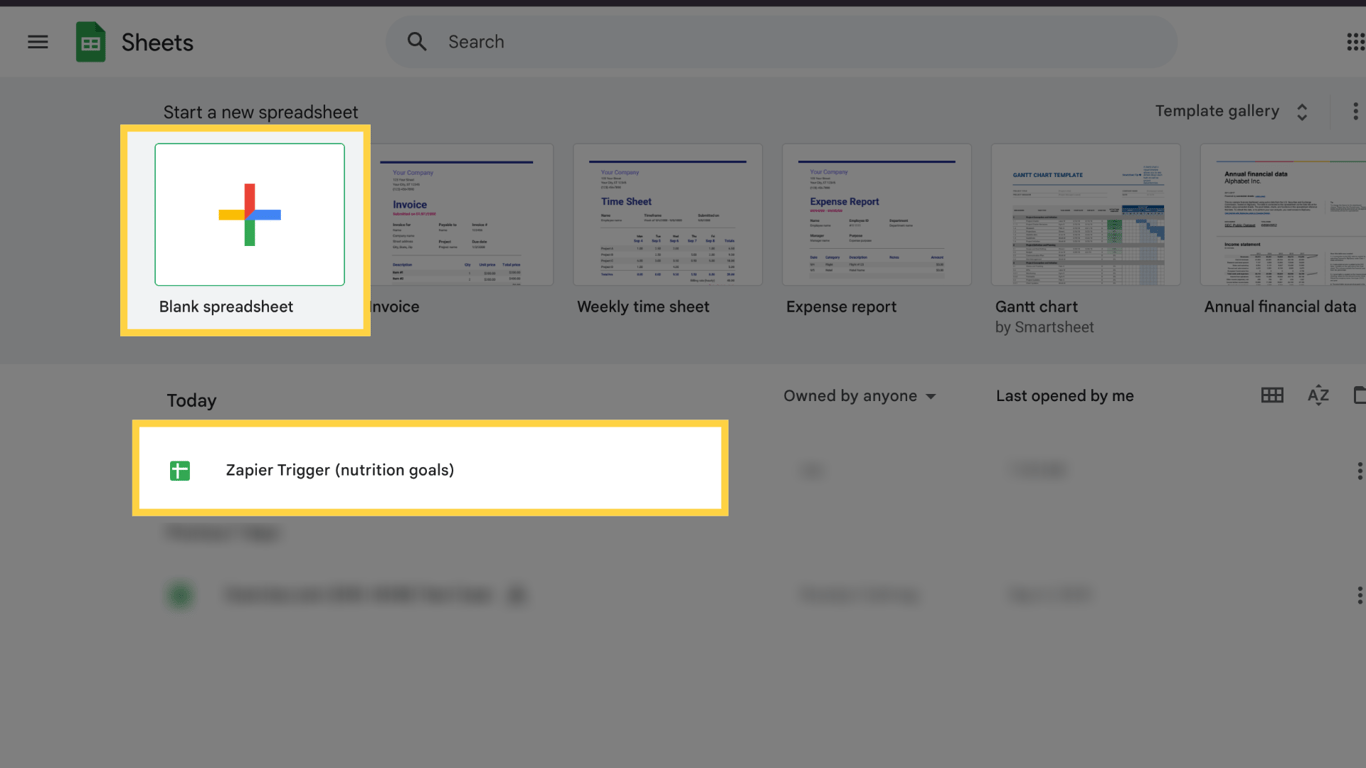Open the Gantt chart template by Smartsheet

[1085, 214]
